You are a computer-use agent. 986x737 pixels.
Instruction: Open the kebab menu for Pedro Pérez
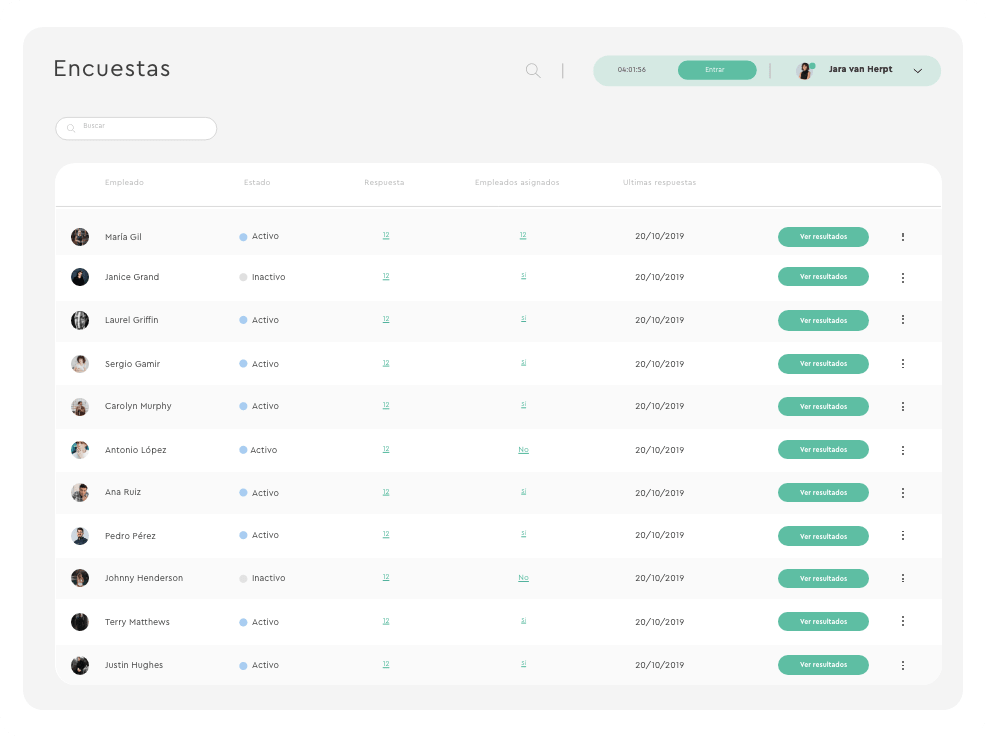pyautogui.click(x=902, y=536)
